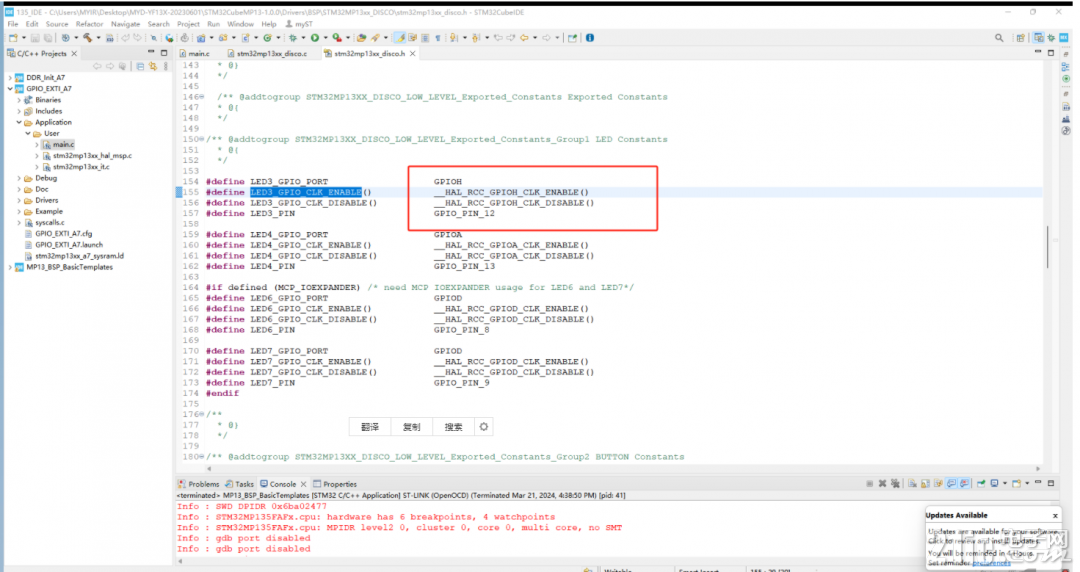
Task: Open the Refactor menu
Action: [x=90, y=24]
